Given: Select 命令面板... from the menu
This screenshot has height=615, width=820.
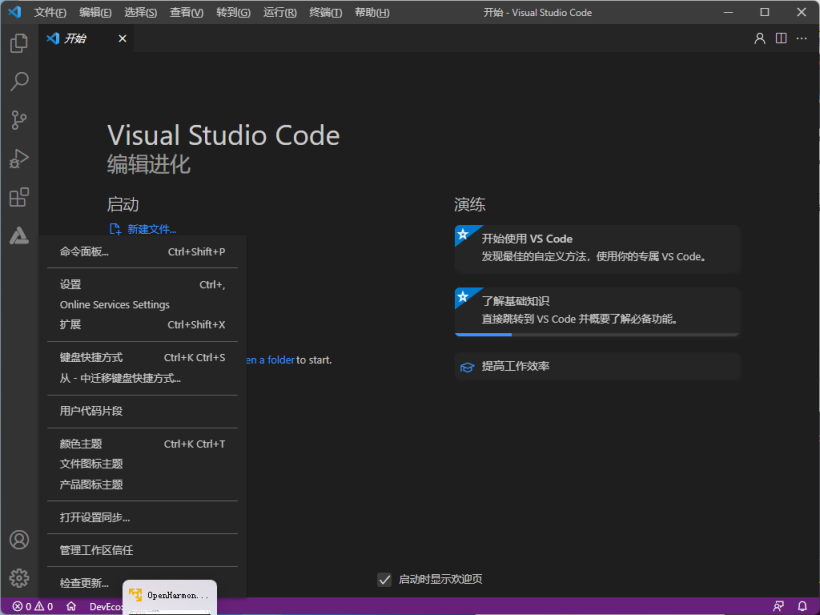Looking at the screenshot, I should click(84, 252).
